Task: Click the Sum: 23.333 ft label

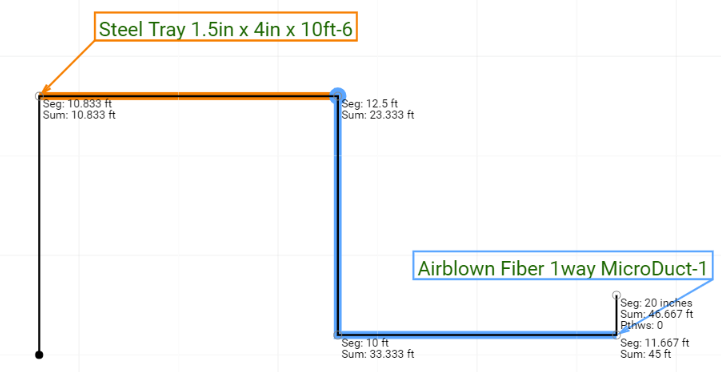Action: [x=378, y=115]
